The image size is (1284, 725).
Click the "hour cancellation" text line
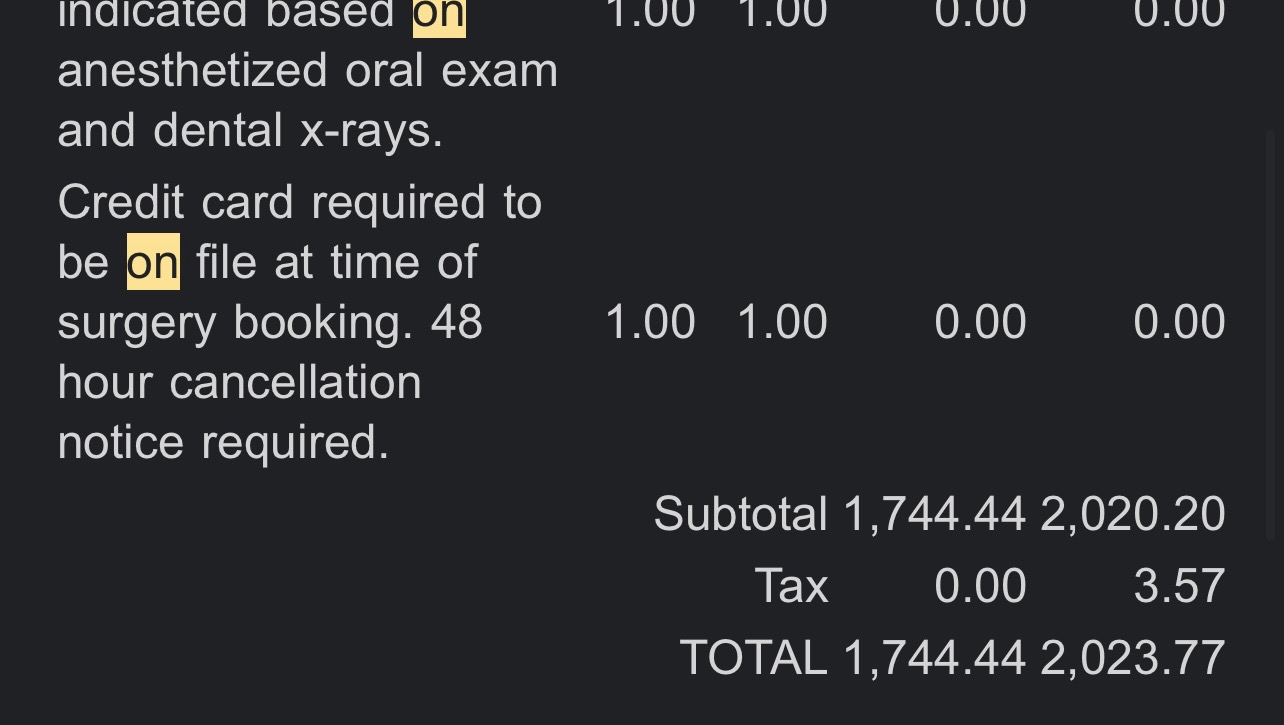point(240,382)
